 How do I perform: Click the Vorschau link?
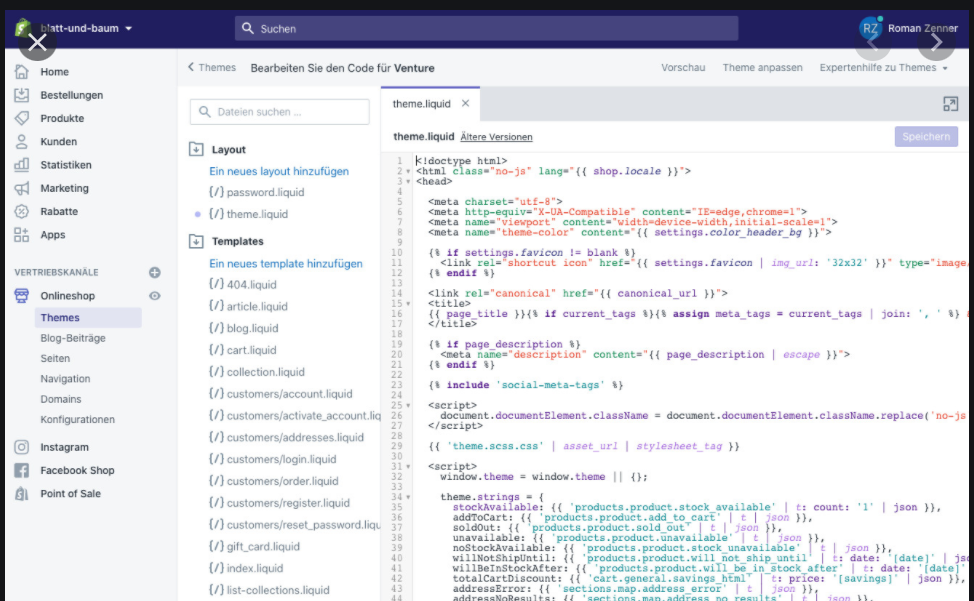point(683,67)
